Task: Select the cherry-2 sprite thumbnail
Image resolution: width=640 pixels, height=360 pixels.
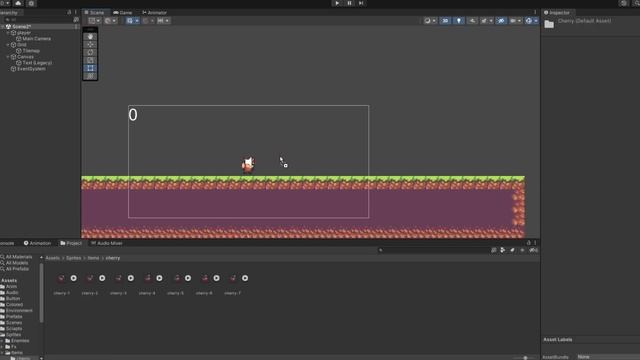Action: pos(90,278)
